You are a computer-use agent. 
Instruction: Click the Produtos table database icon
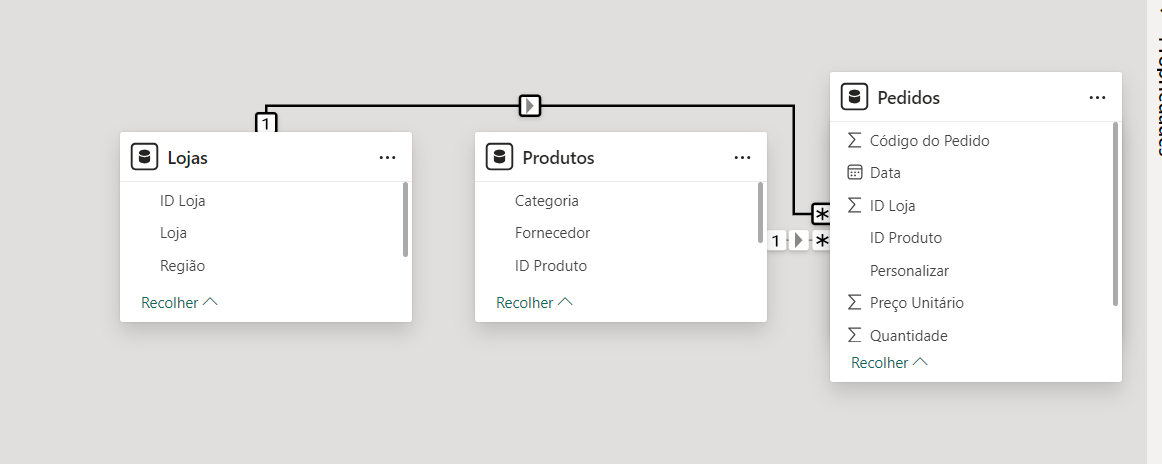[x=499, y=157]
